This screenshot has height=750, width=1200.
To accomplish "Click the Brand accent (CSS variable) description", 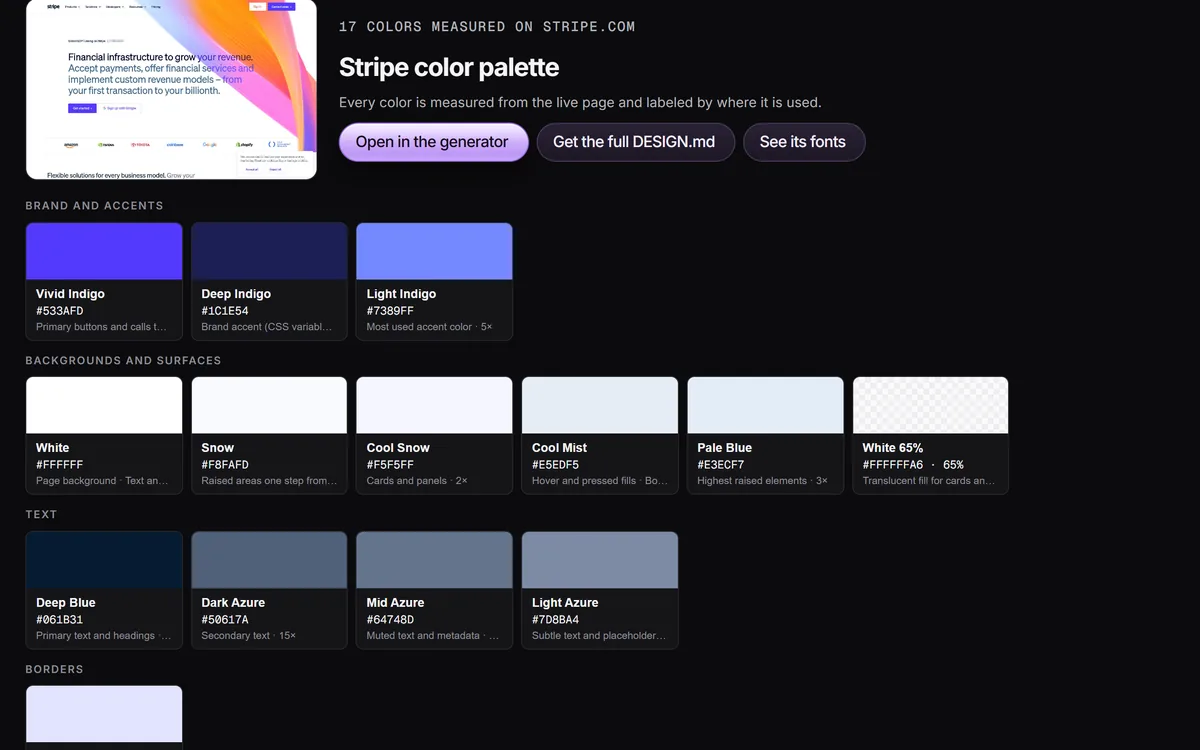I will click(267, 327).
